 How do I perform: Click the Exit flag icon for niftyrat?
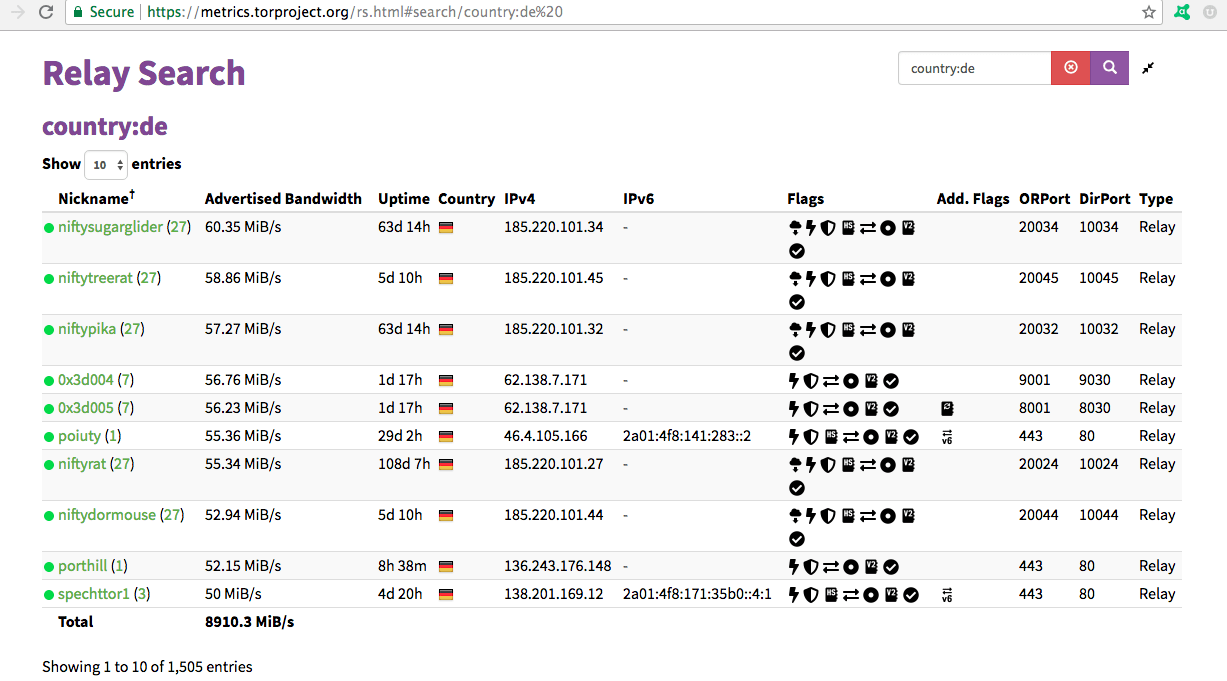tap(795, 464)
